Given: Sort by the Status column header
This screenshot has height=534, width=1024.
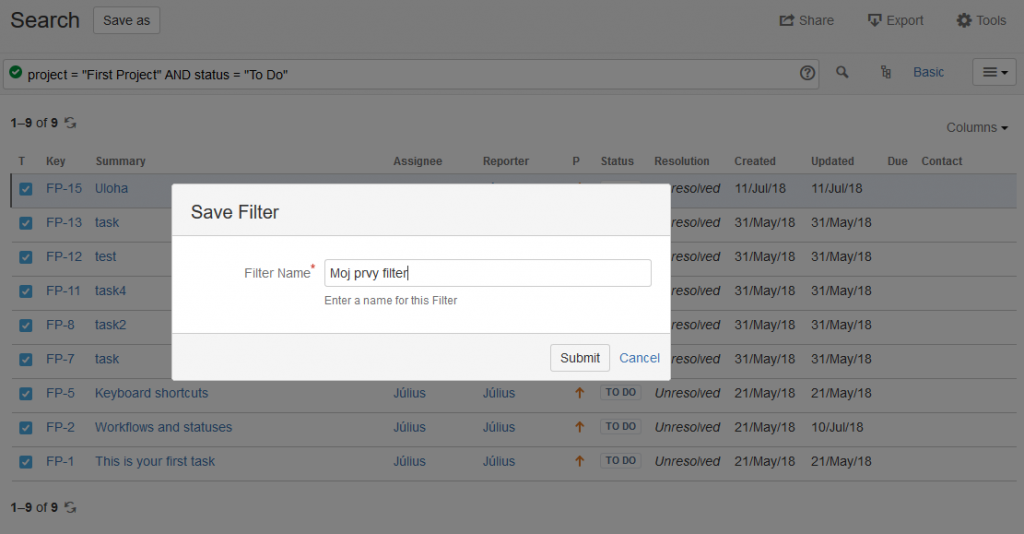Looking at the screenshot, I should click(617, 161).
